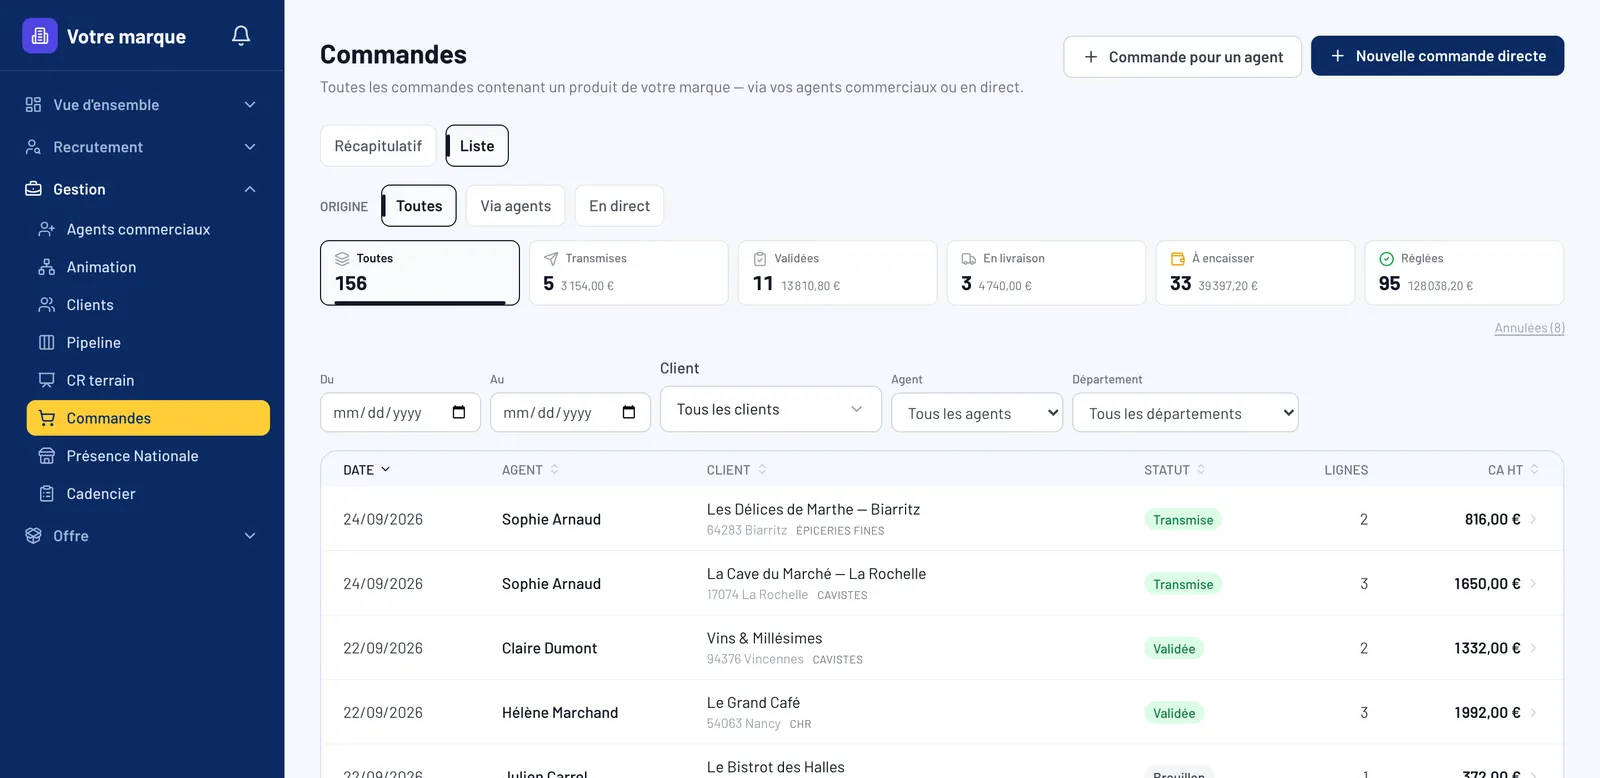Open the Tous les agents dropdown

(977, 413)
